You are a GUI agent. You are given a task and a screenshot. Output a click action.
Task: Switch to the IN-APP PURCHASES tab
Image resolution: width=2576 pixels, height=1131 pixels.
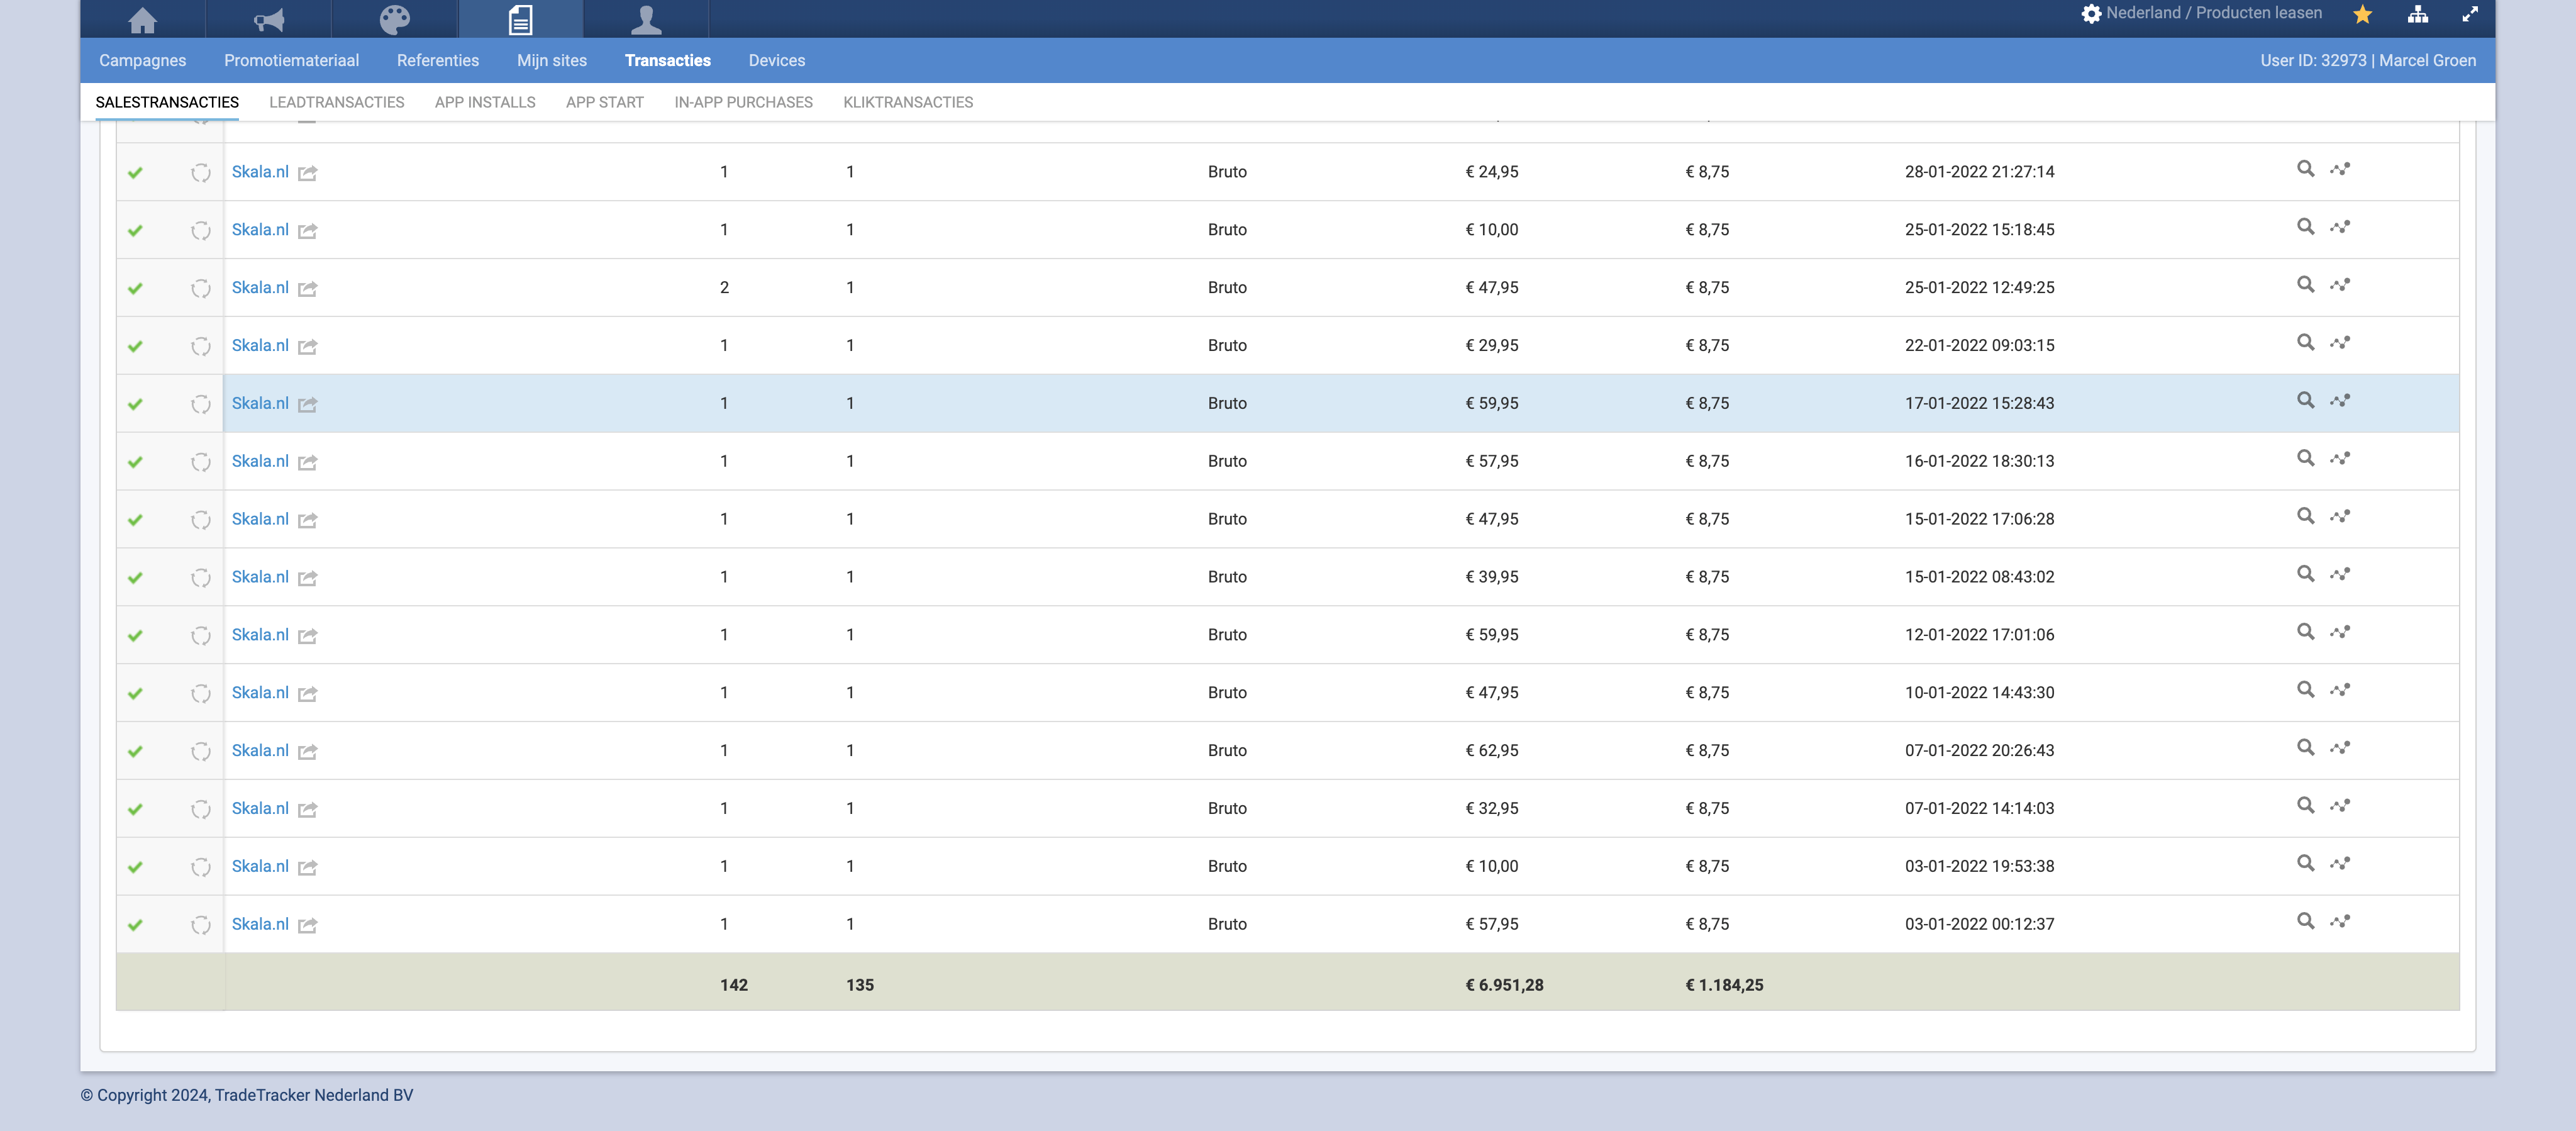click(x=744, y=102)
